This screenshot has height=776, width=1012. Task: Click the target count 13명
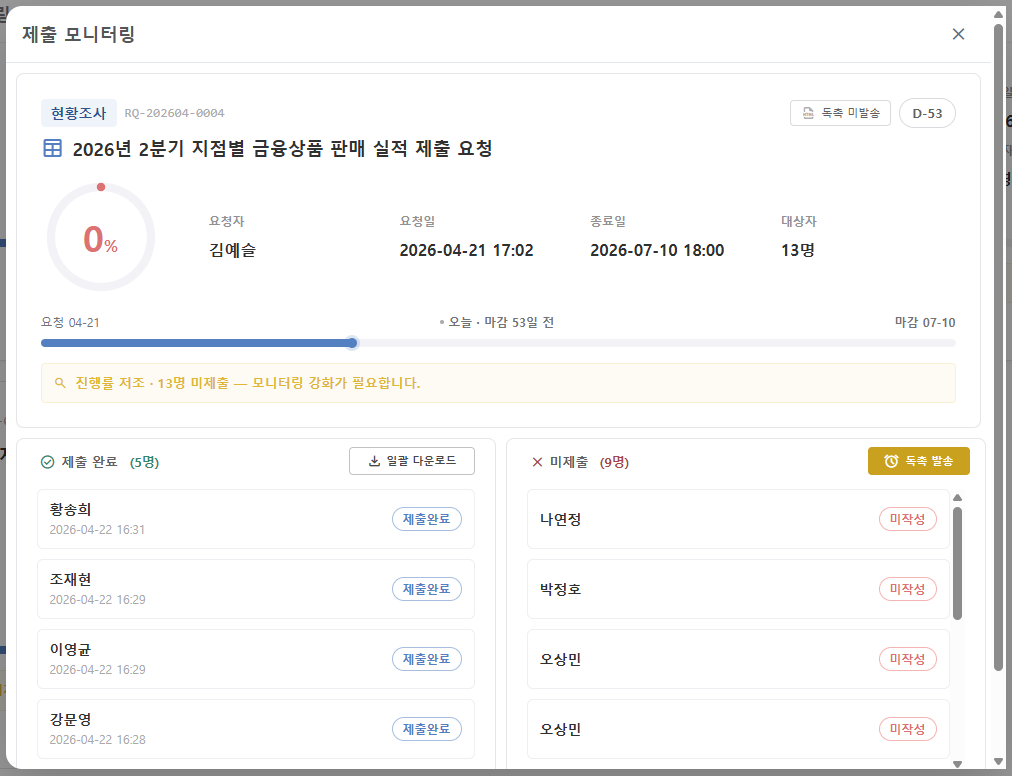[798, 250]
